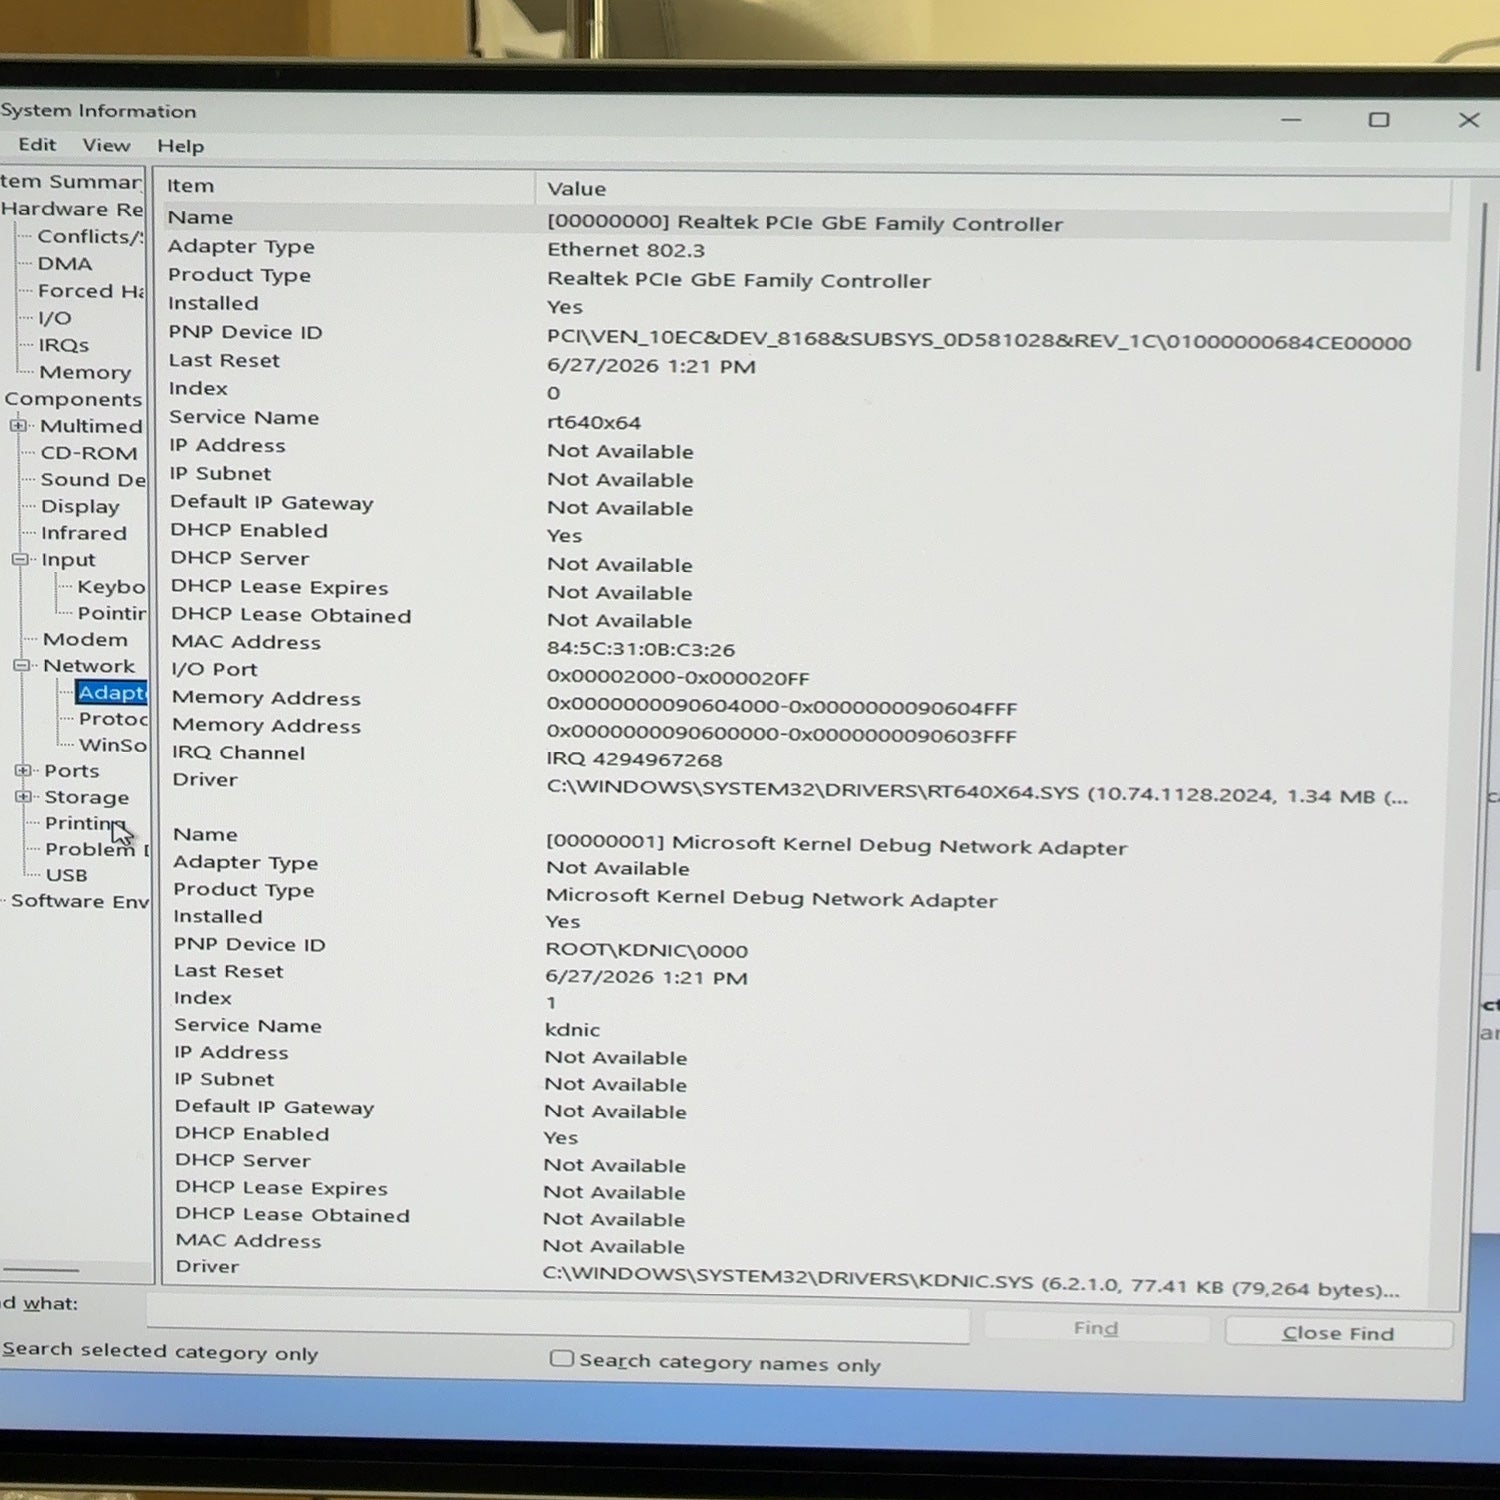This screenshot has width=1500, height=1500.
Task: Select the IRQs tree item
Action: pyautogui.click(x=64, y=345)
